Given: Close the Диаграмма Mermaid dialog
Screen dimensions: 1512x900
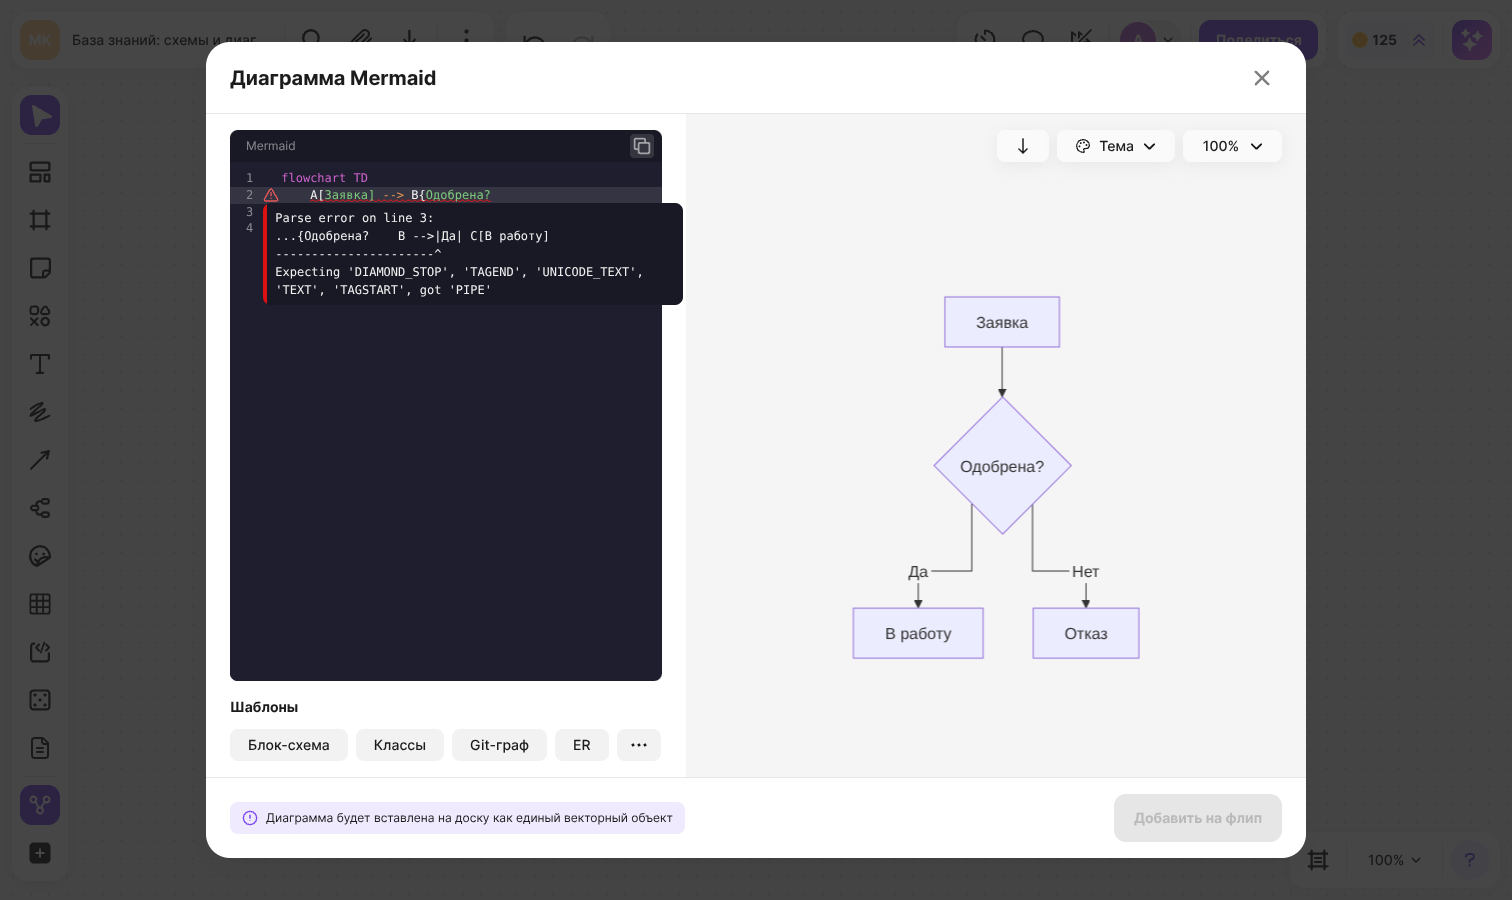Looking at the screenshot, I should click(1262, 78).
